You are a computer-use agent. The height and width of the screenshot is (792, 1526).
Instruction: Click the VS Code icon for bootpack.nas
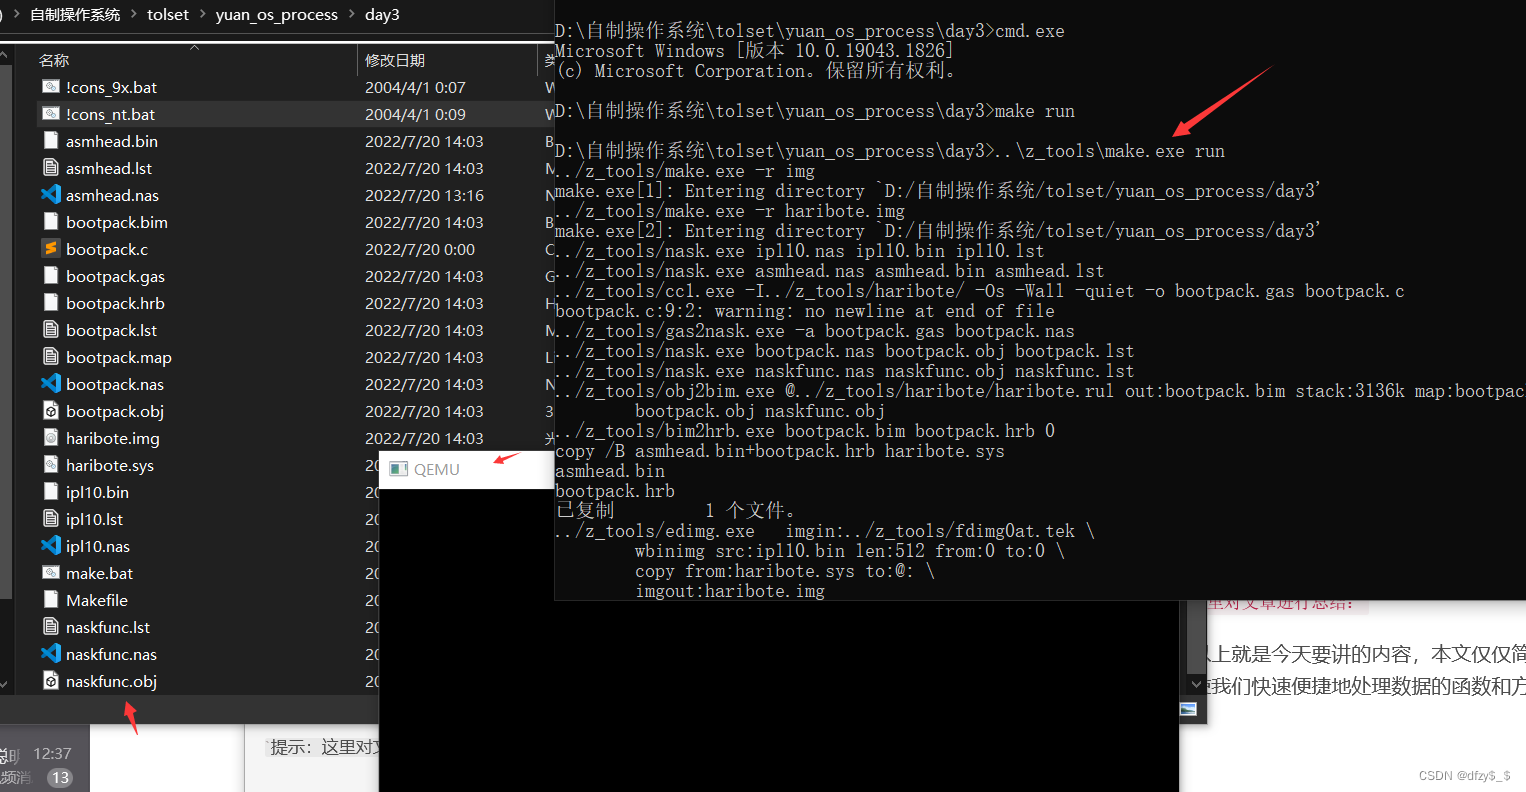(51, 384)
